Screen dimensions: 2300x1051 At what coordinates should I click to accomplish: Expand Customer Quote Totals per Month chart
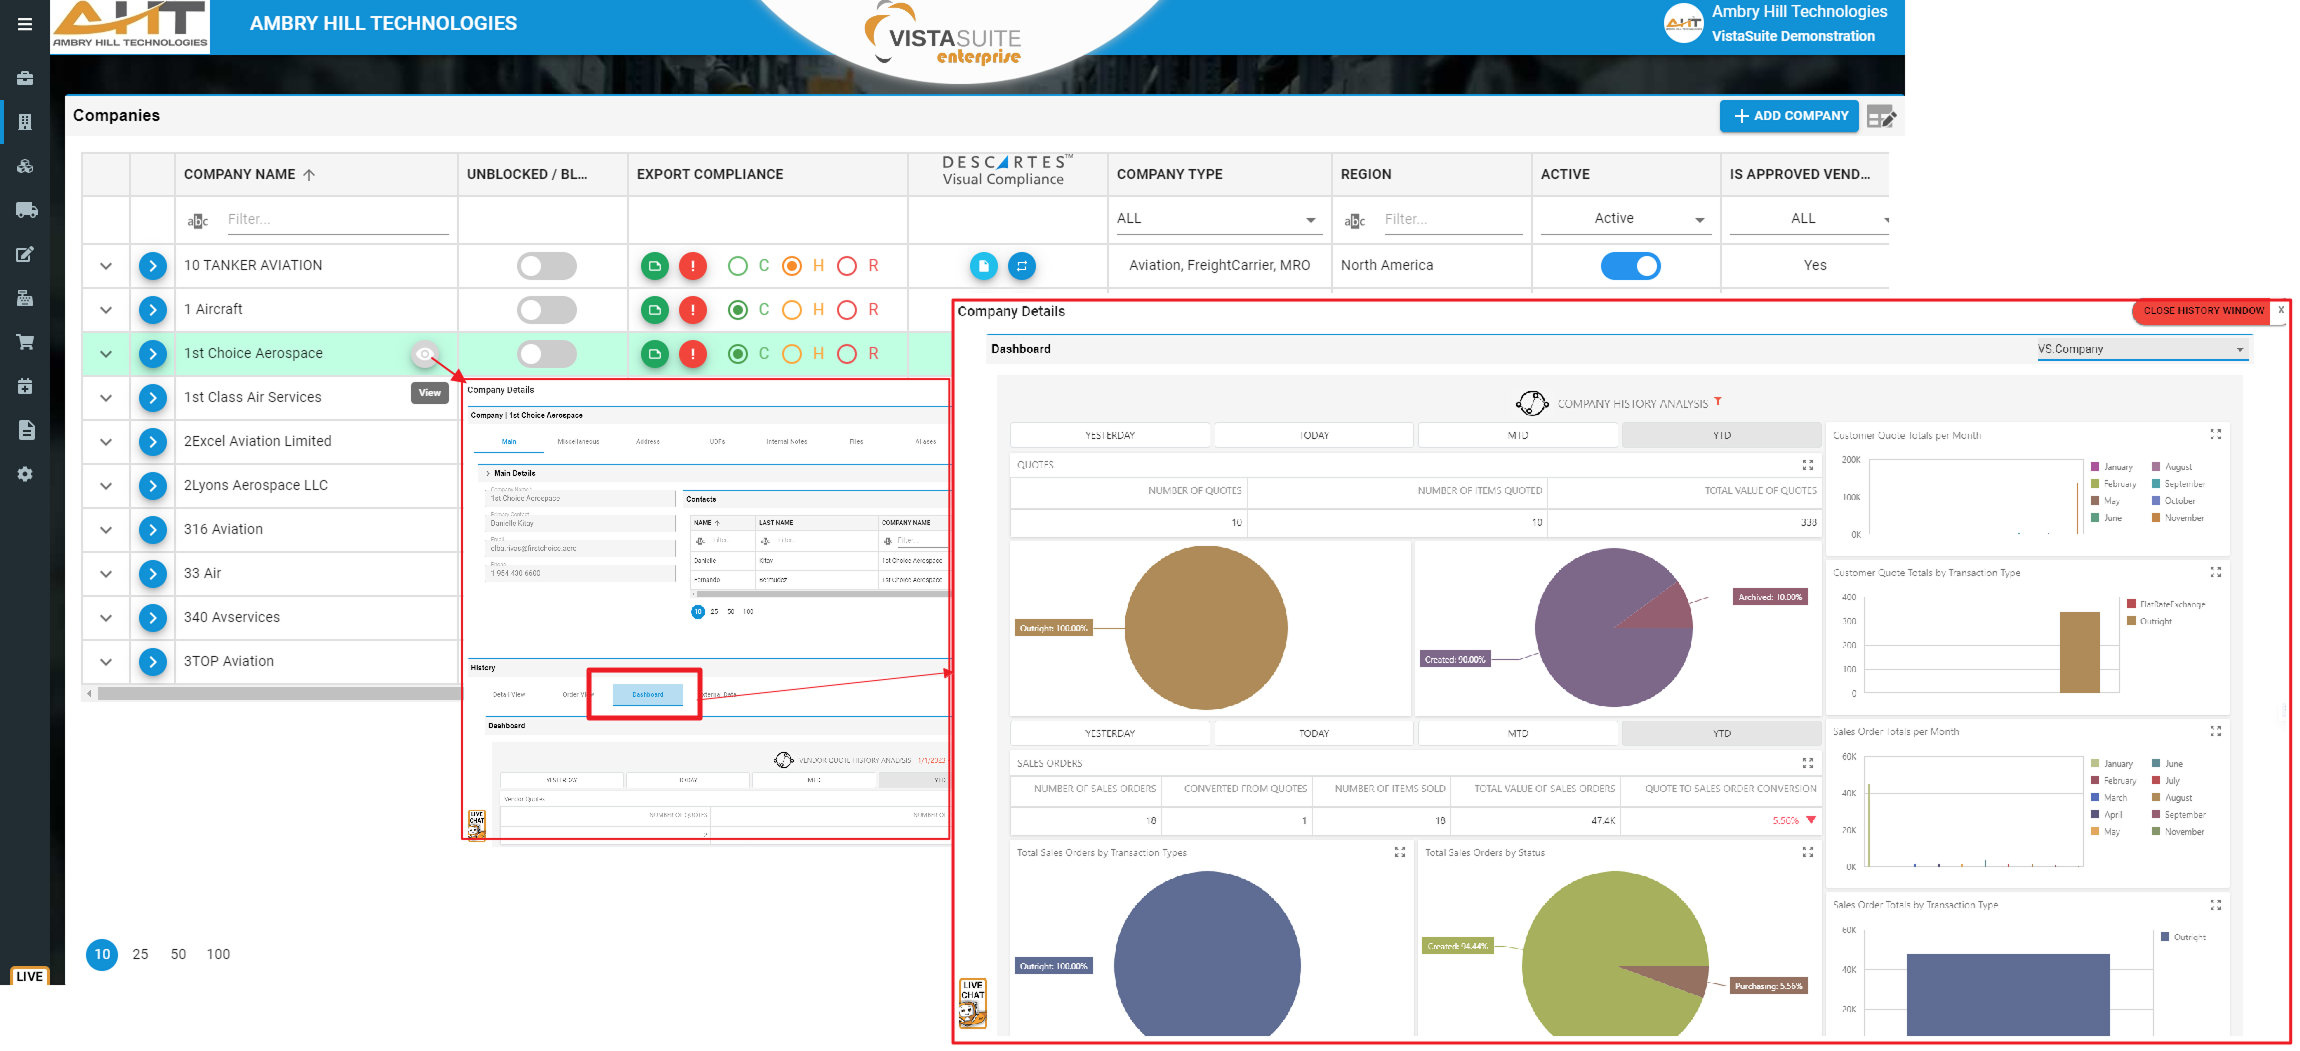[x=2215, y=435]
